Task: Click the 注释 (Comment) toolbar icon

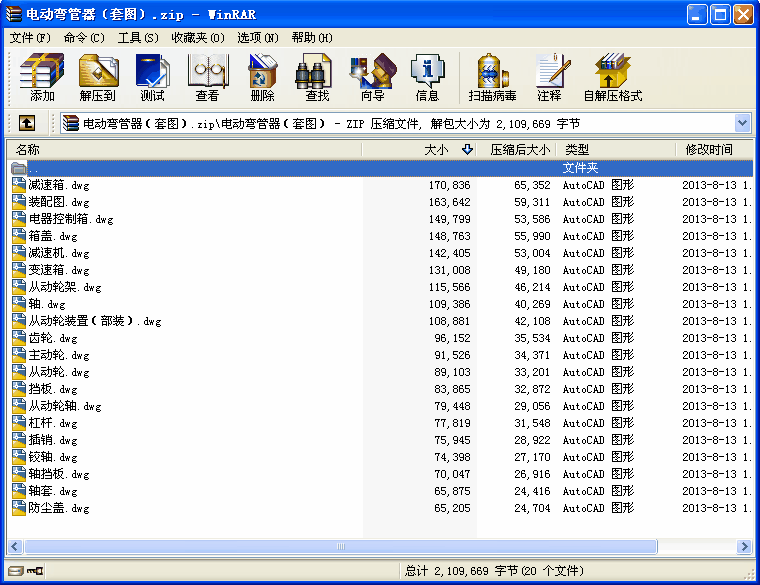Action: 549,78
